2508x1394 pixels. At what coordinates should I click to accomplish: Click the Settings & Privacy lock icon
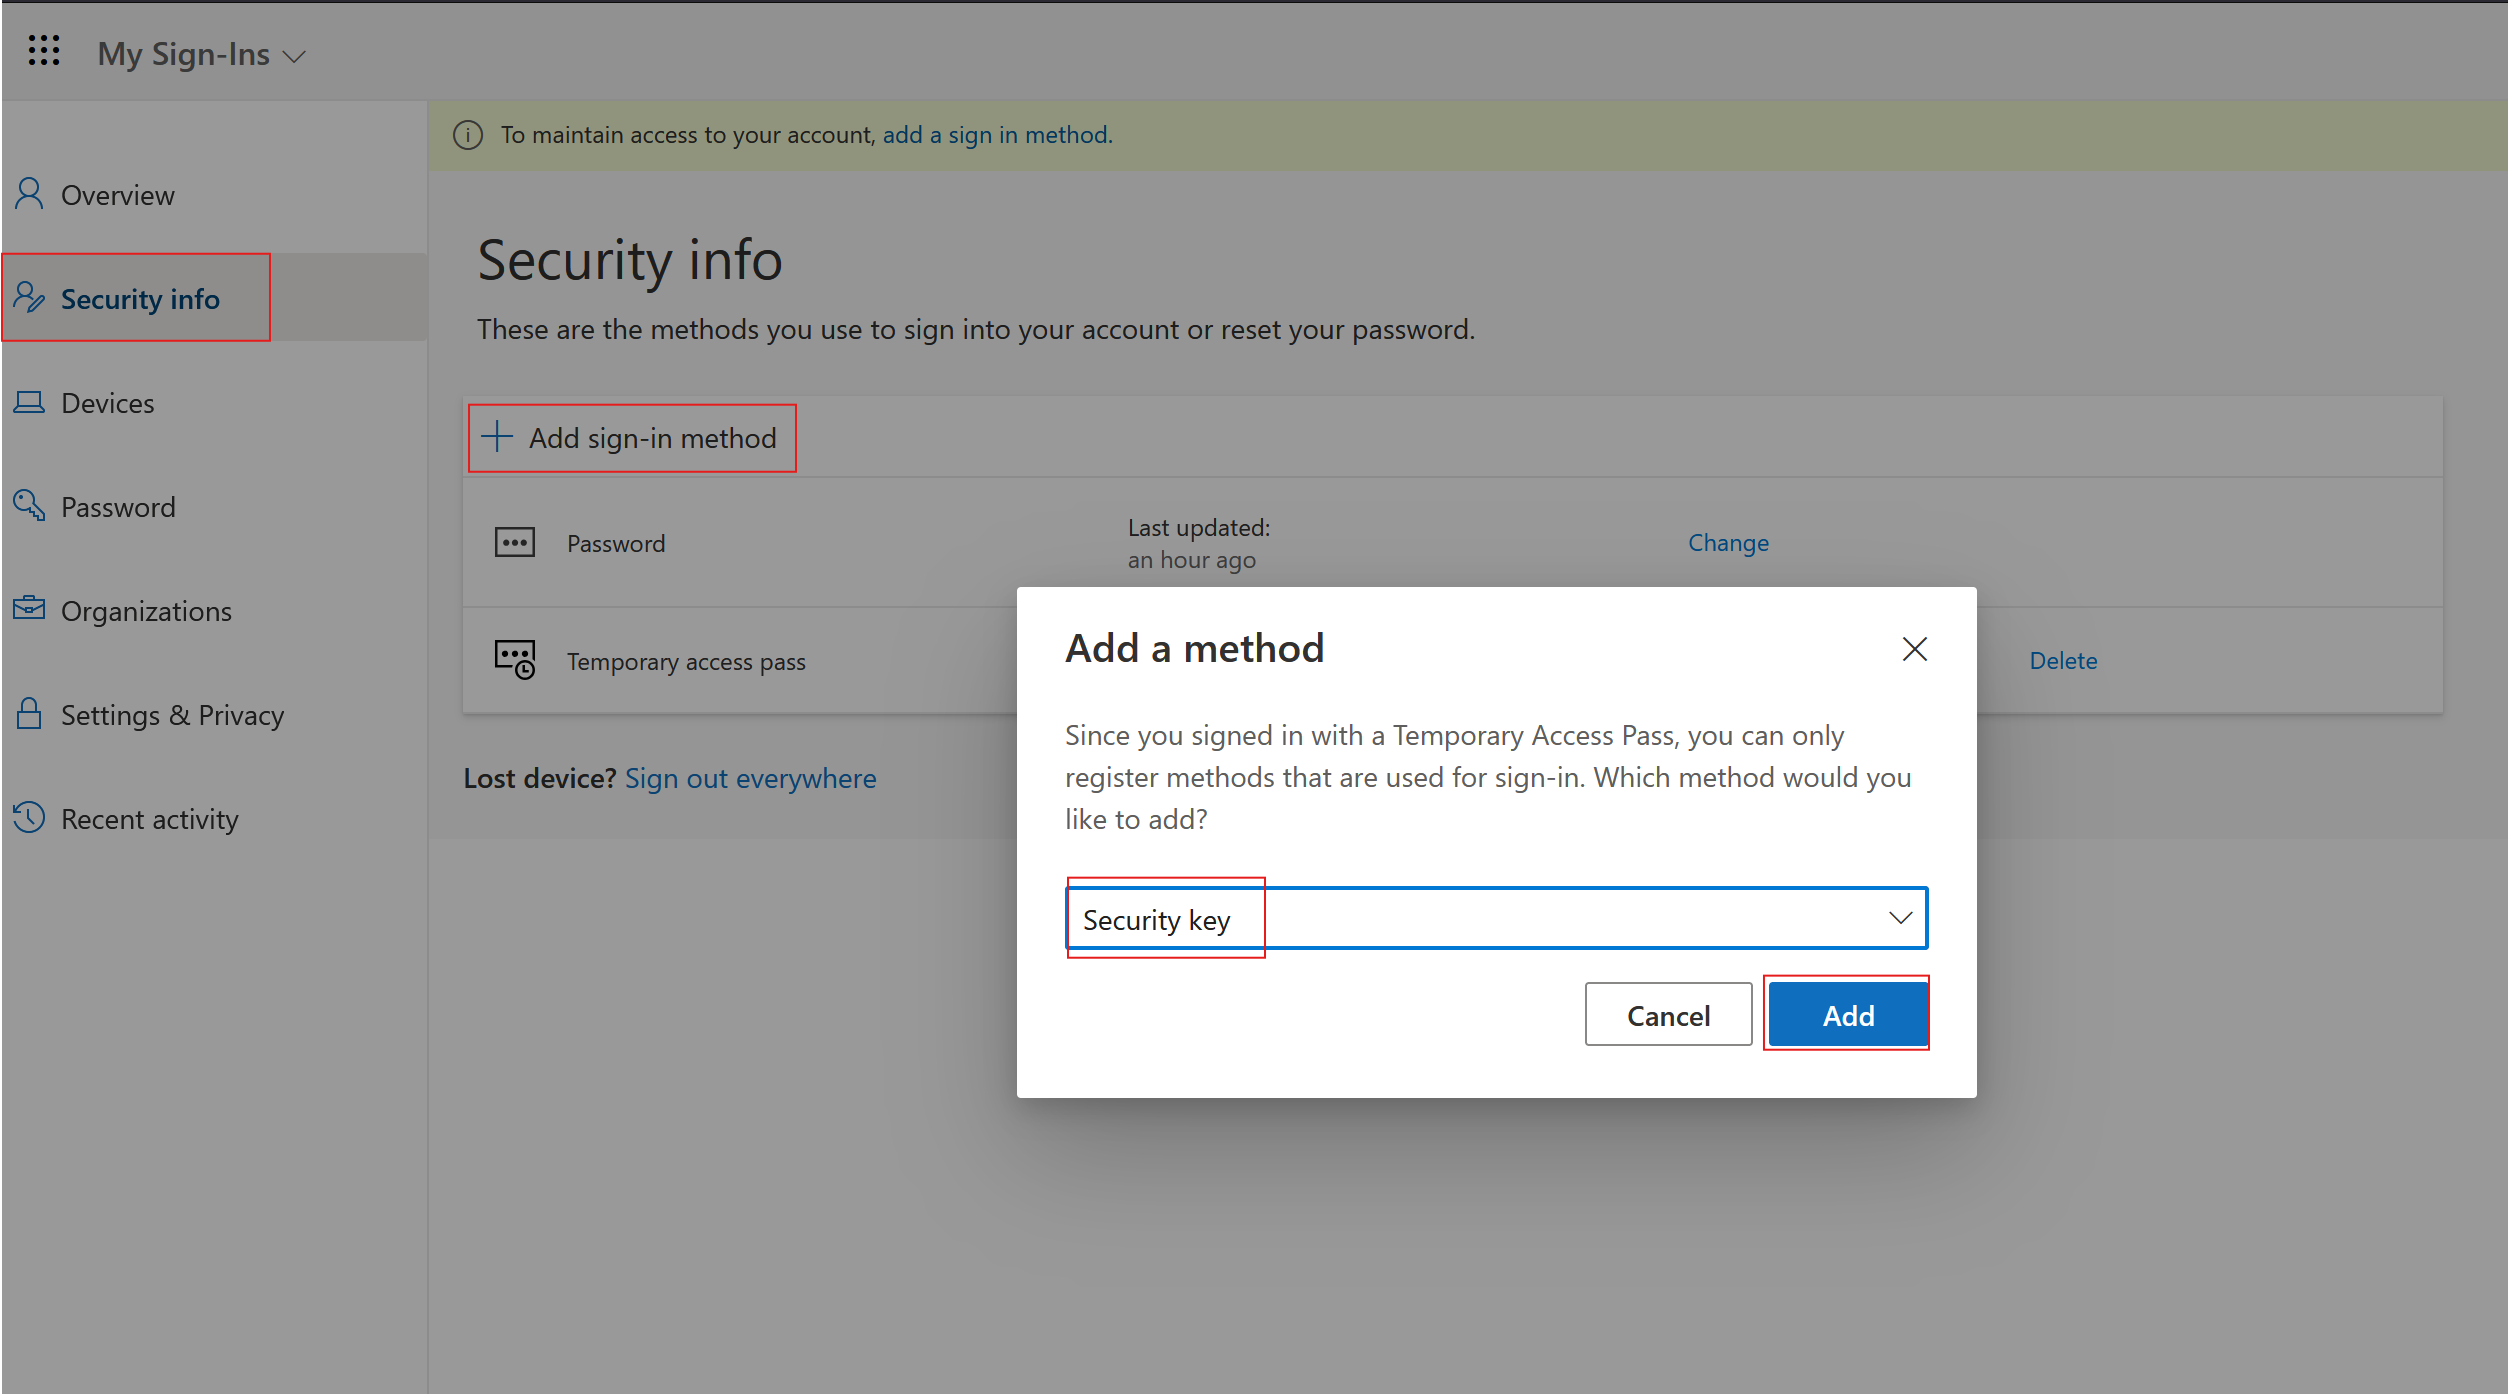29,714
